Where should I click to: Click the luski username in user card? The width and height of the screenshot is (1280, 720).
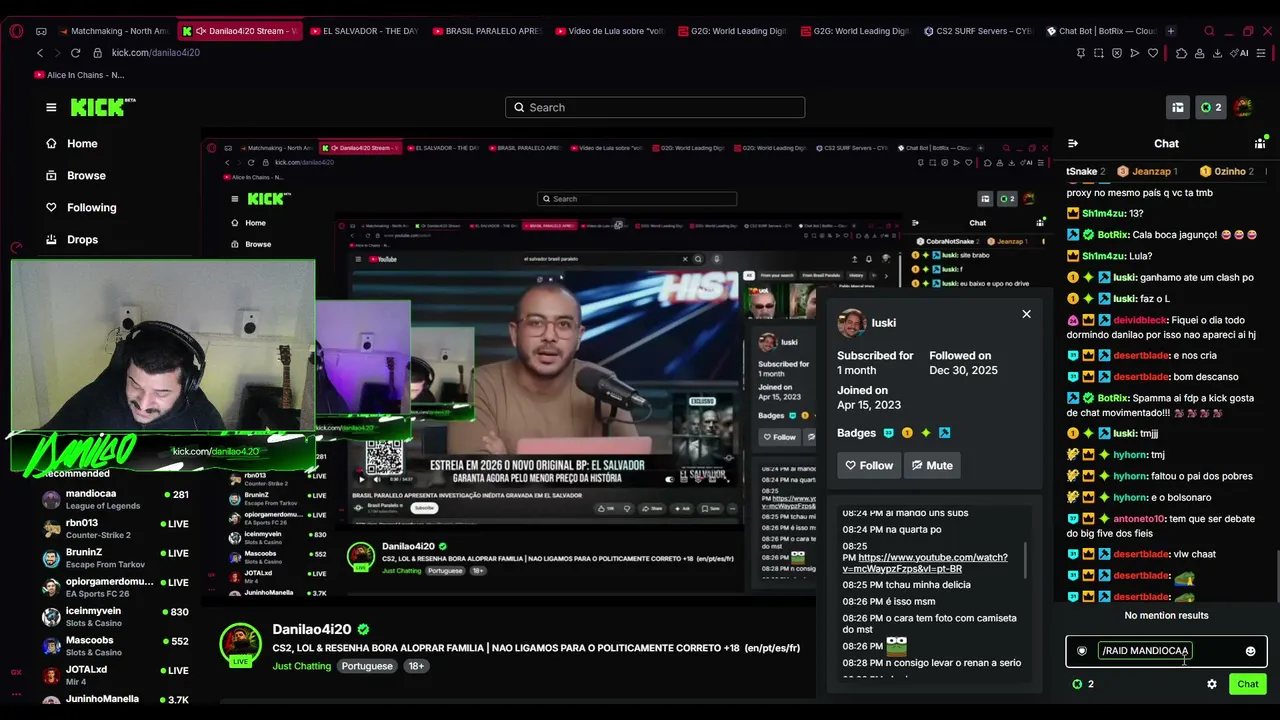coord(883,323)
